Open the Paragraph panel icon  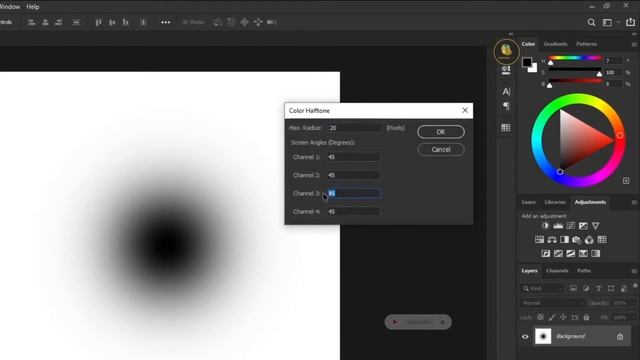click(x=506, y=107)
